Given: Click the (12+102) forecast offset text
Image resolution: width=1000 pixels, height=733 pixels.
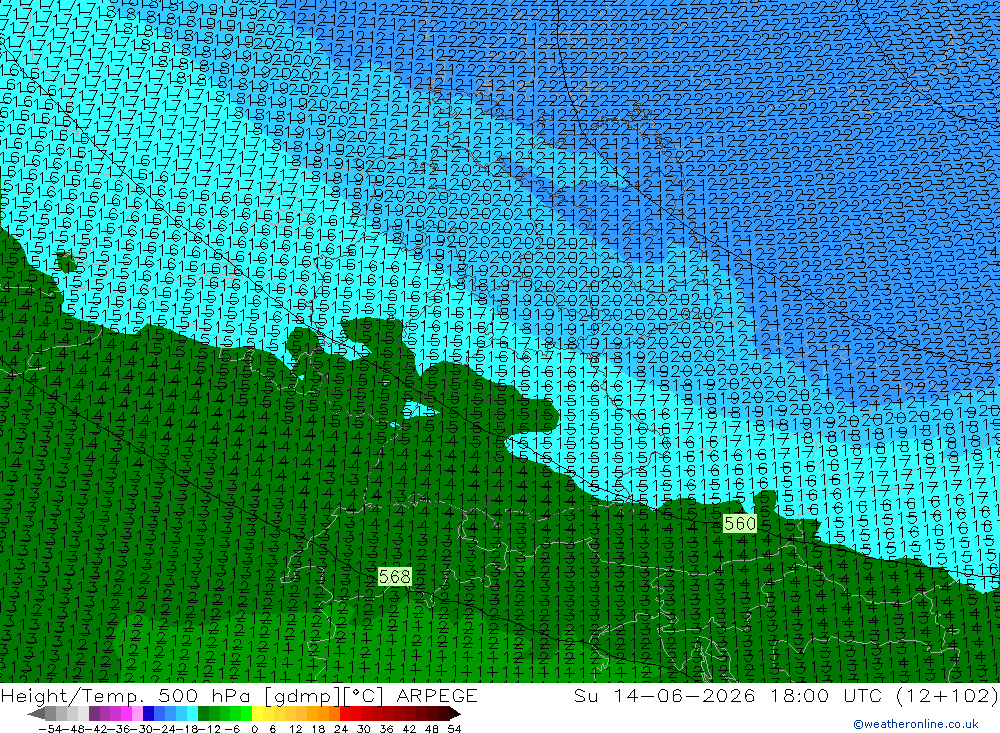Looking at the screenshot, I should pyautogui.click(x=947, y=695).
